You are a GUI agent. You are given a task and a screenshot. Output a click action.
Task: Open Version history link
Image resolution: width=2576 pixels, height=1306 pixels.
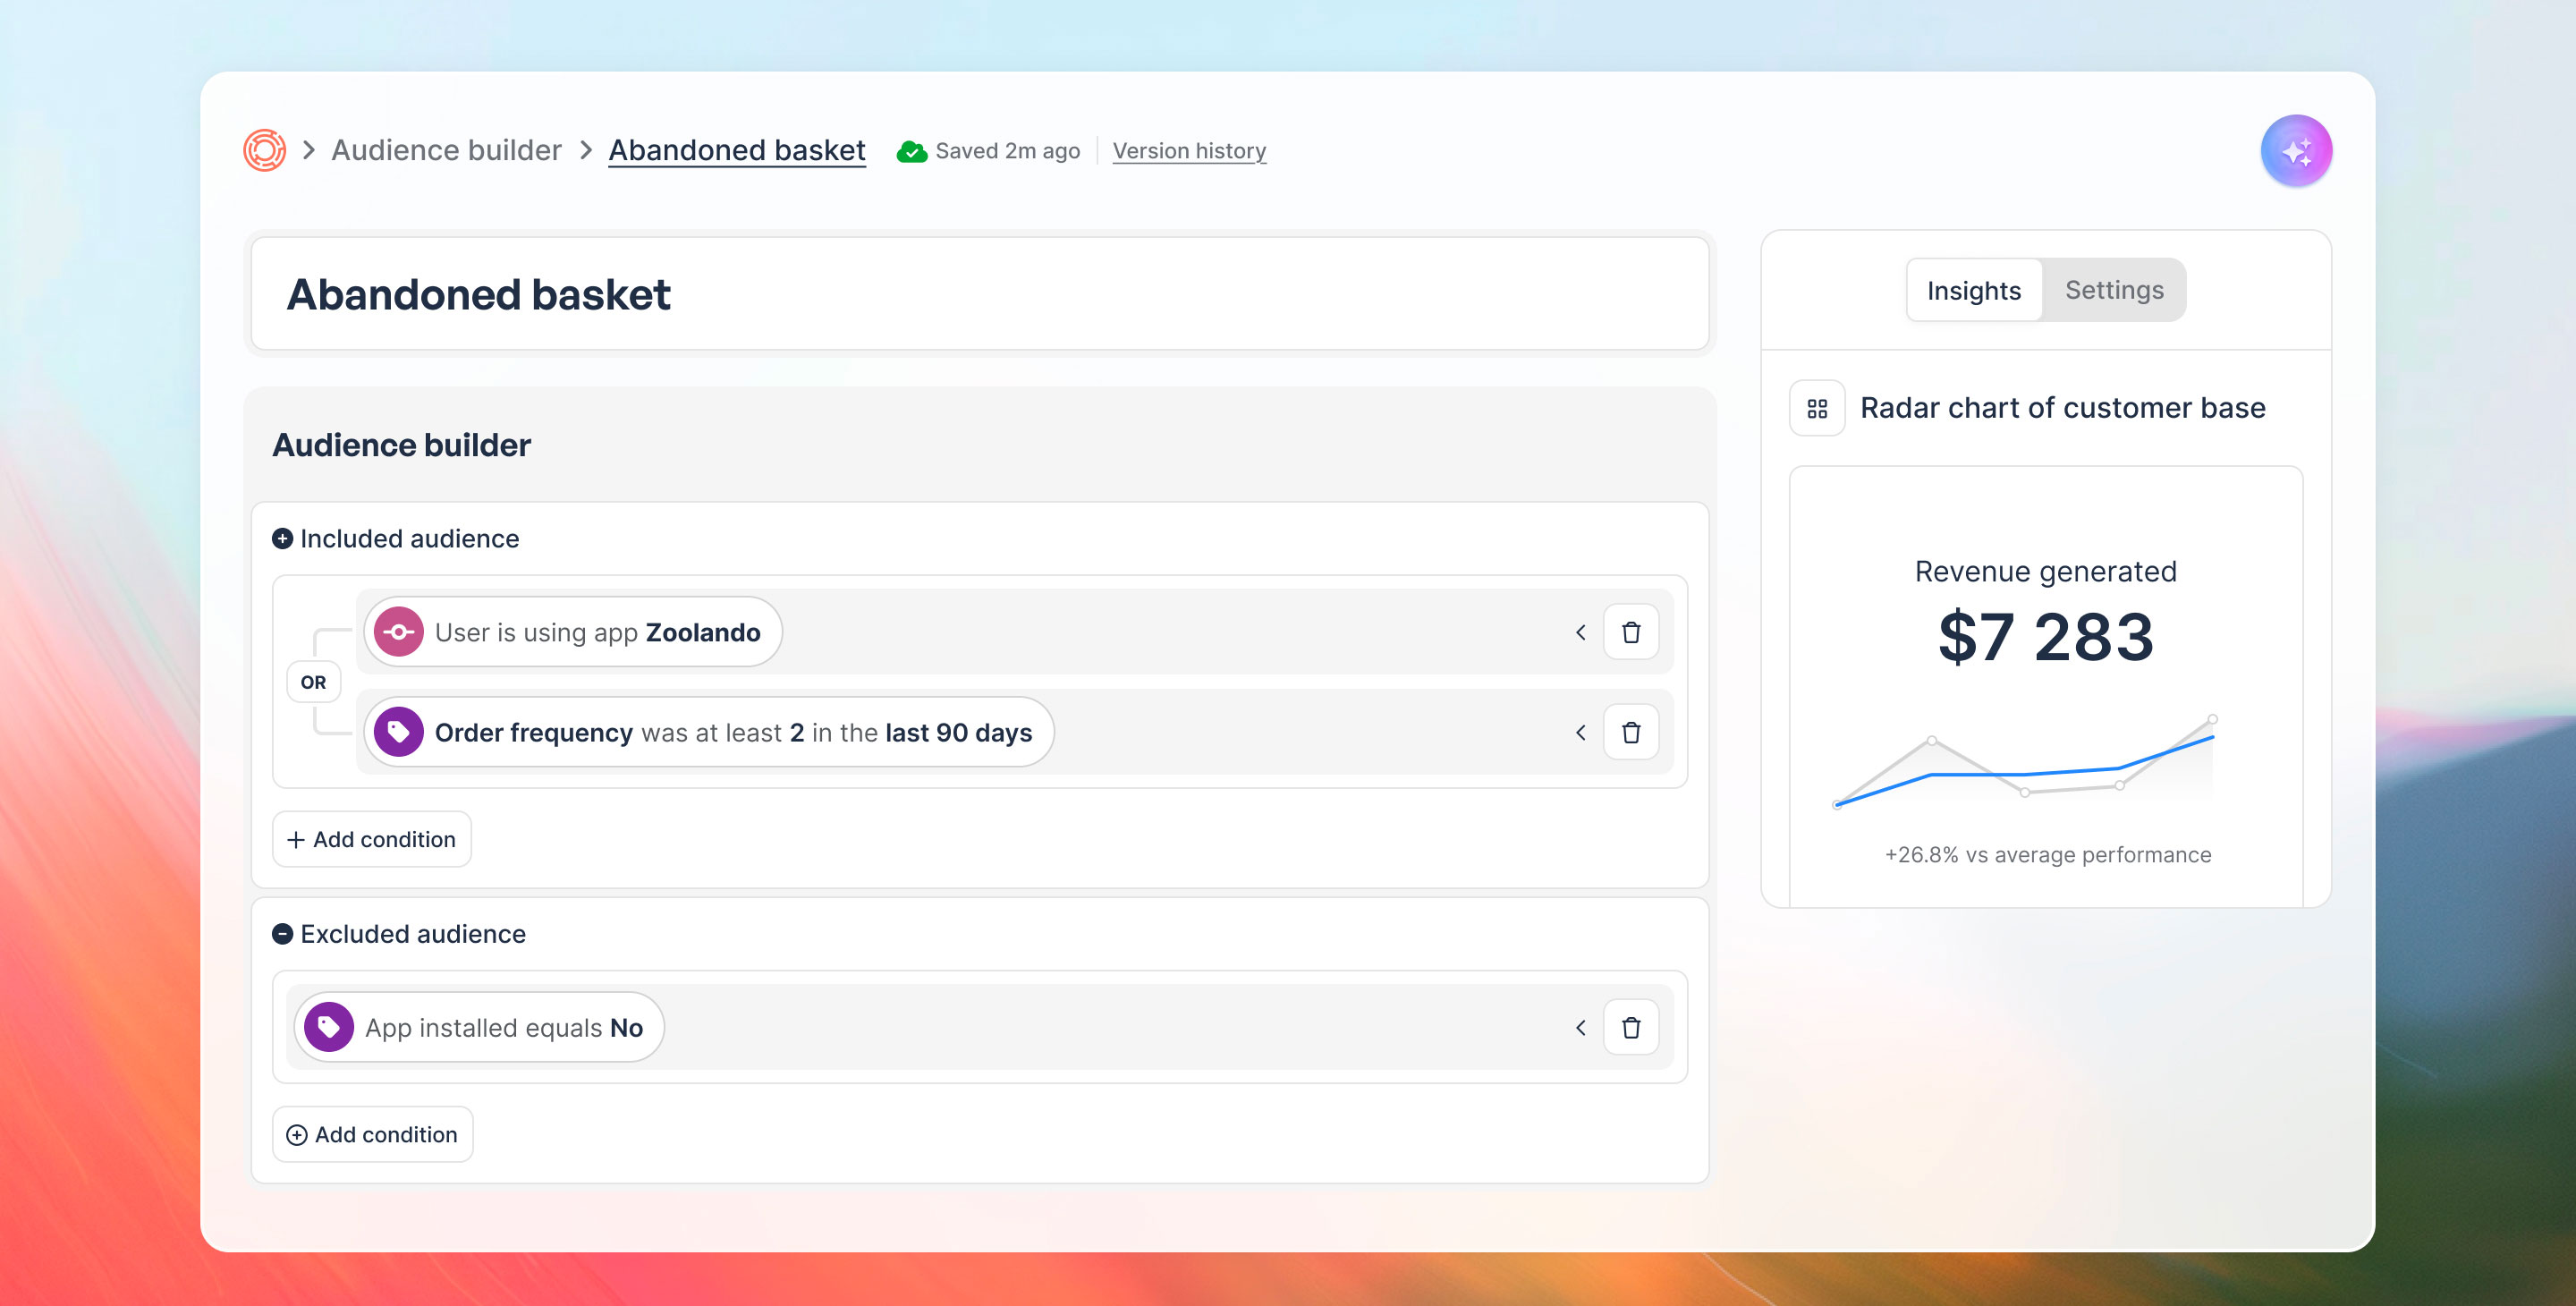click(1189, 151)
